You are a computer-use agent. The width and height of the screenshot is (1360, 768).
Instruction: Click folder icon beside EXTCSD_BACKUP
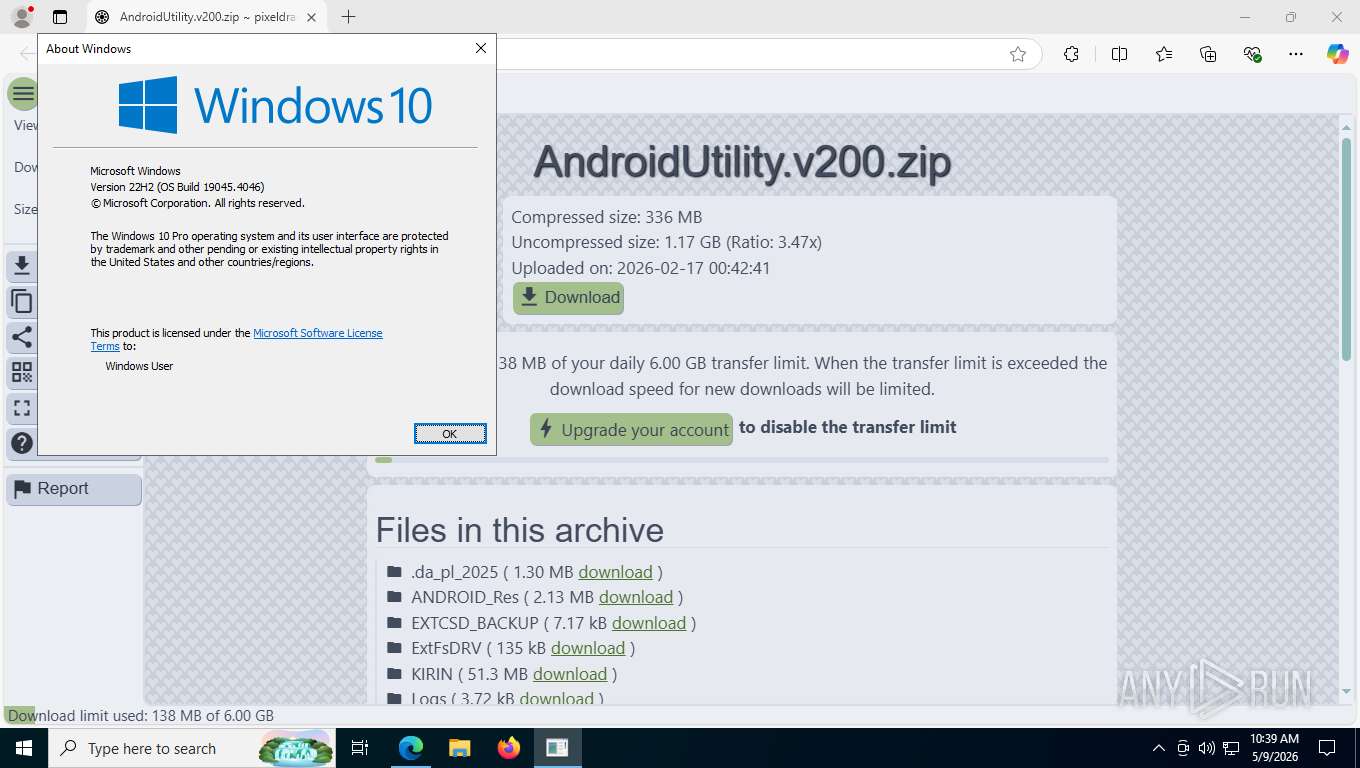[x=394, y=624]
